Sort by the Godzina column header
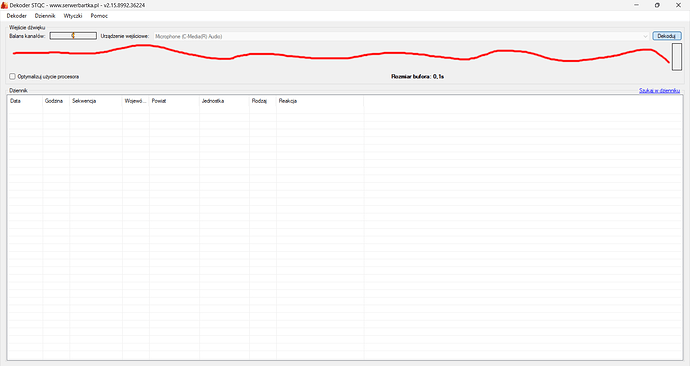Viewport: 690px width, 366px height. click(56, 101)
